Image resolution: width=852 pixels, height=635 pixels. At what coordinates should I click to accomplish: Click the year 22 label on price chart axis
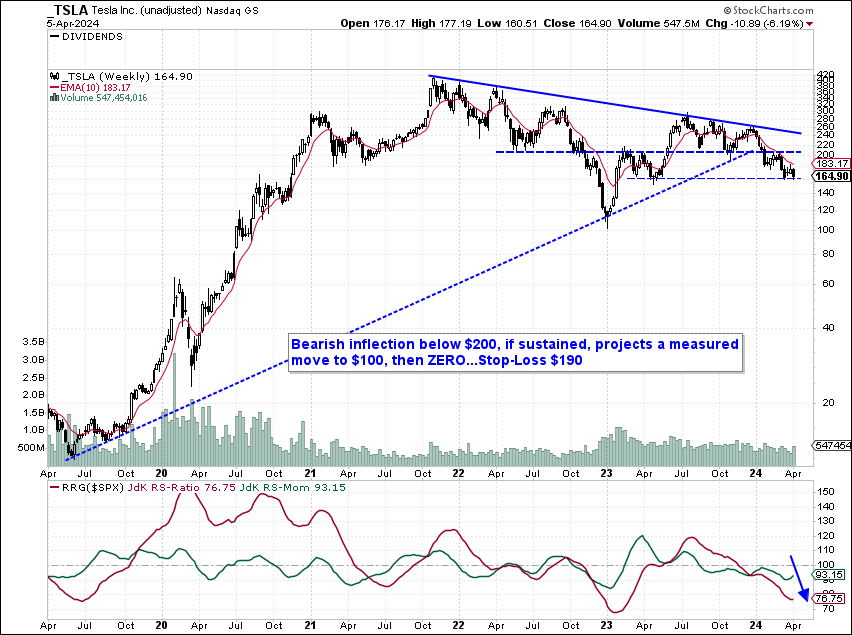point(459,474)
